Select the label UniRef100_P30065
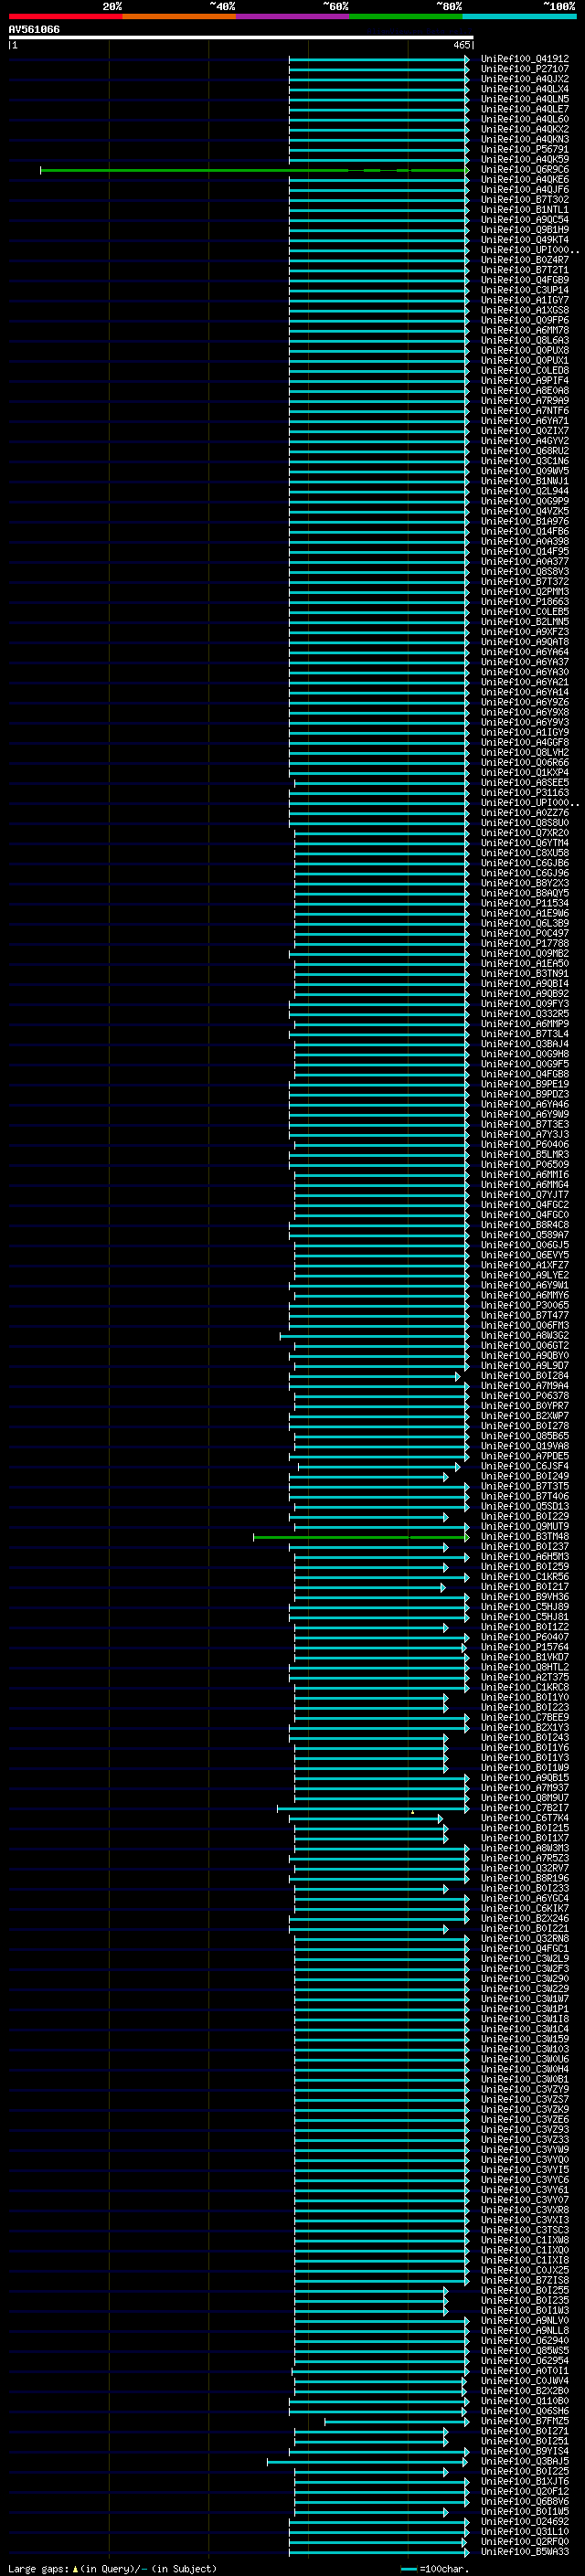This screenshot has height=2576, width=585. [x=524, y=1306]
